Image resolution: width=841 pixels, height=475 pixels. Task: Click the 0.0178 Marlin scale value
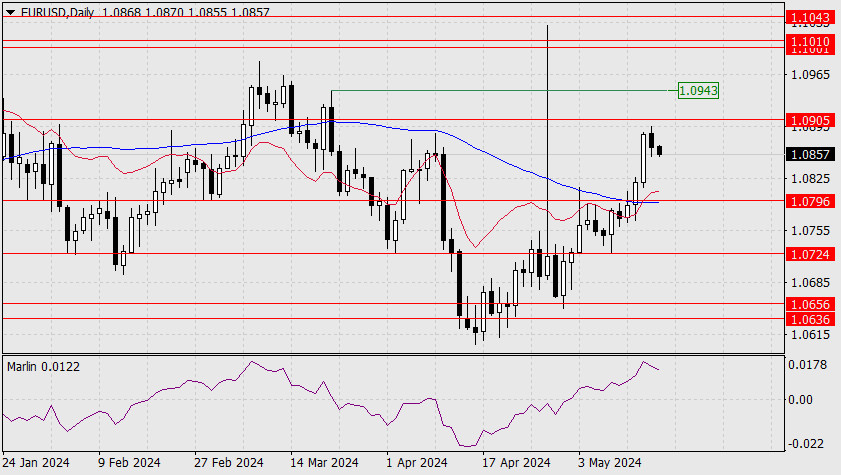click(x=807, y=365)
